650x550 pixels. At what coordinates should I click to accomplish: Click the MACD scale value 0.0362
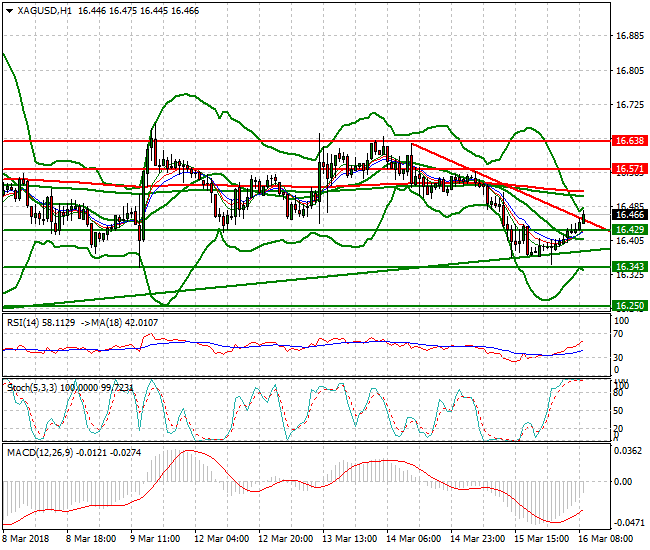(x=628, y=451)
